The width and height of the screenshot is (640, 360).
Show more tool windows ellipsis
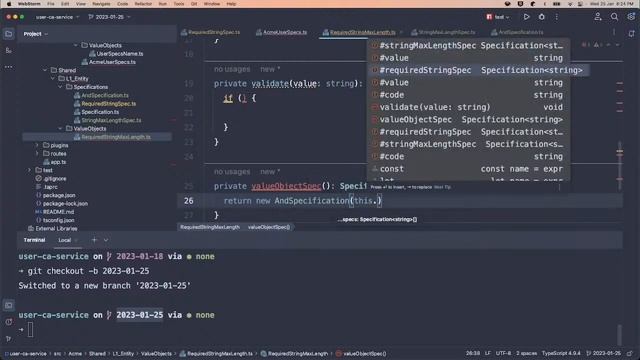pos(9,67)
